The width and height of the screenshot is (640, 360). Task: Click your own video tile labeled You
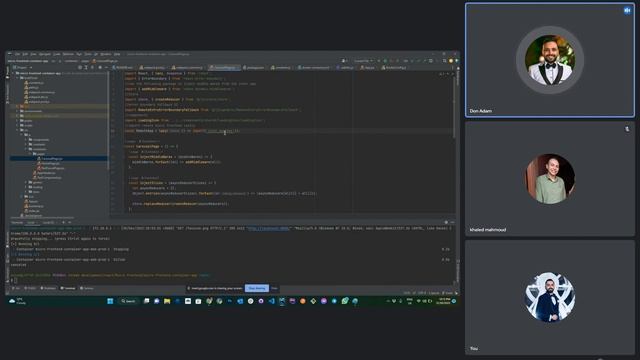550,297
